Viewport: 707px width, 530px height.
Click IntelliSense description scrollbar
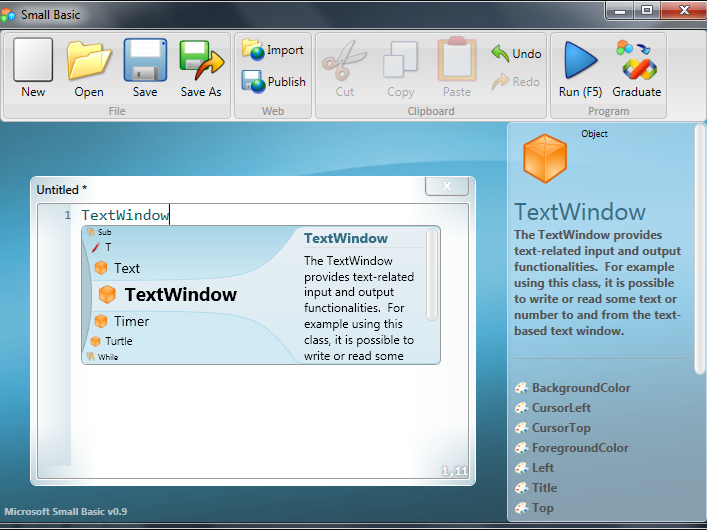432,274
